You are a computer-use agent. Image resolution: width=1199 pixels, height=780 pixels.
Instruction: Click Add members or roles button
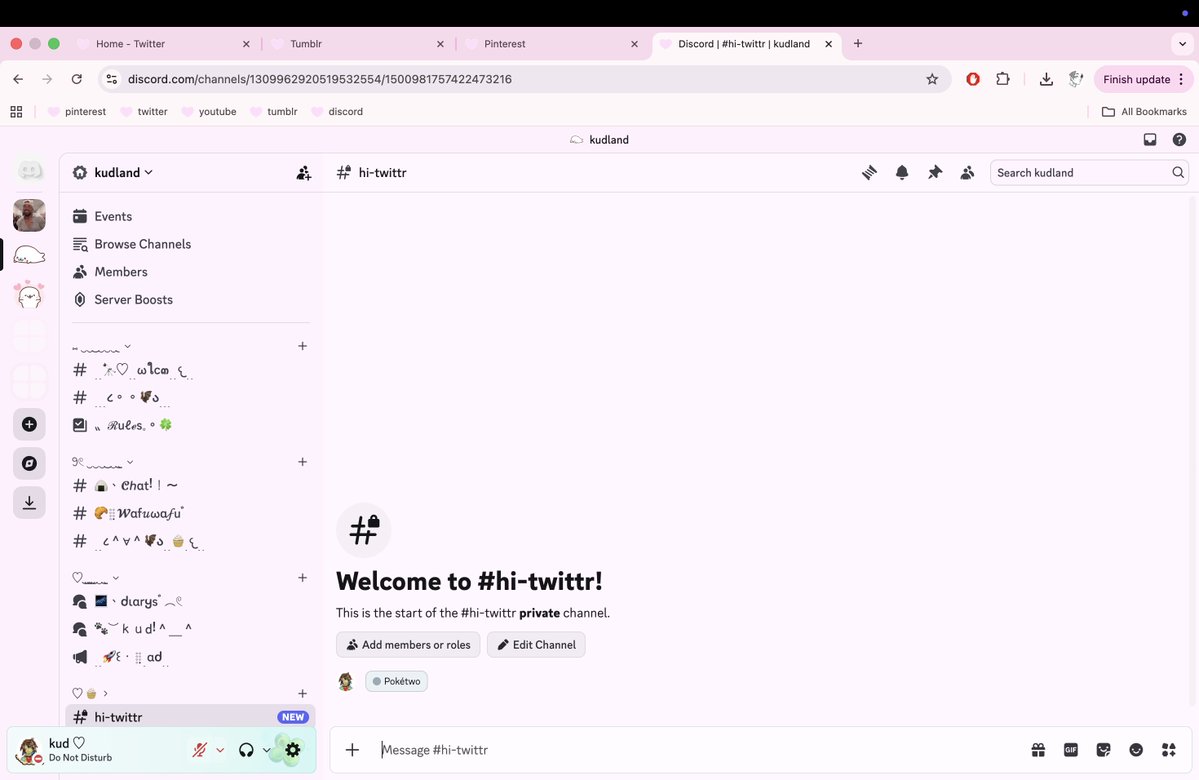coord(408,645)
